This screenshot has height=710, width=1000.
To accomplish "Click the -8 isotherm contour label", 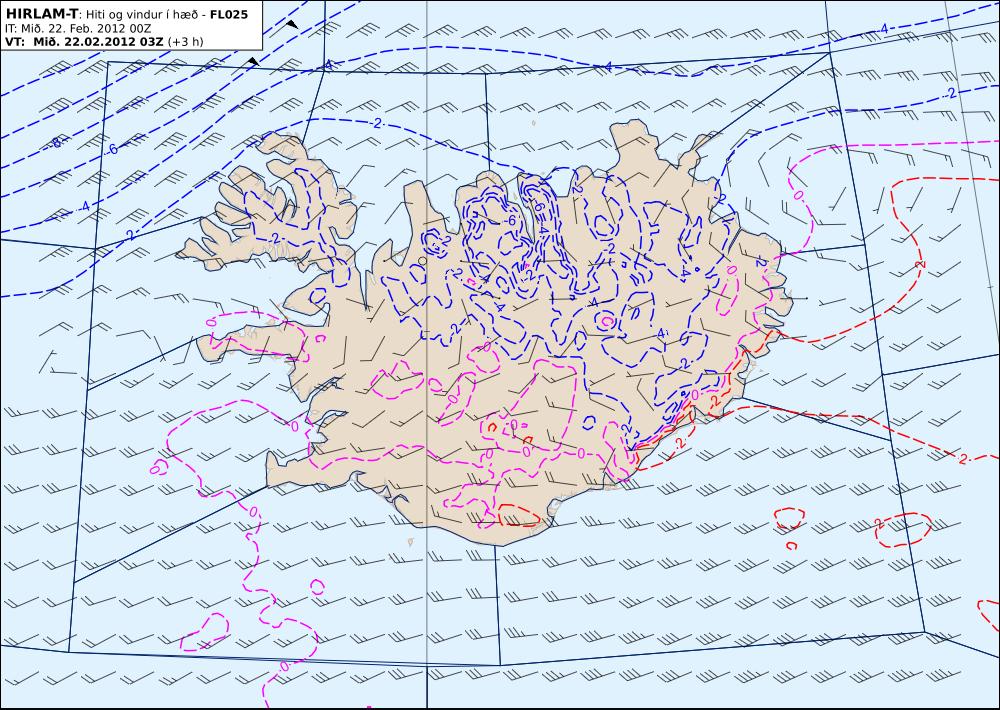I will 56,143.
